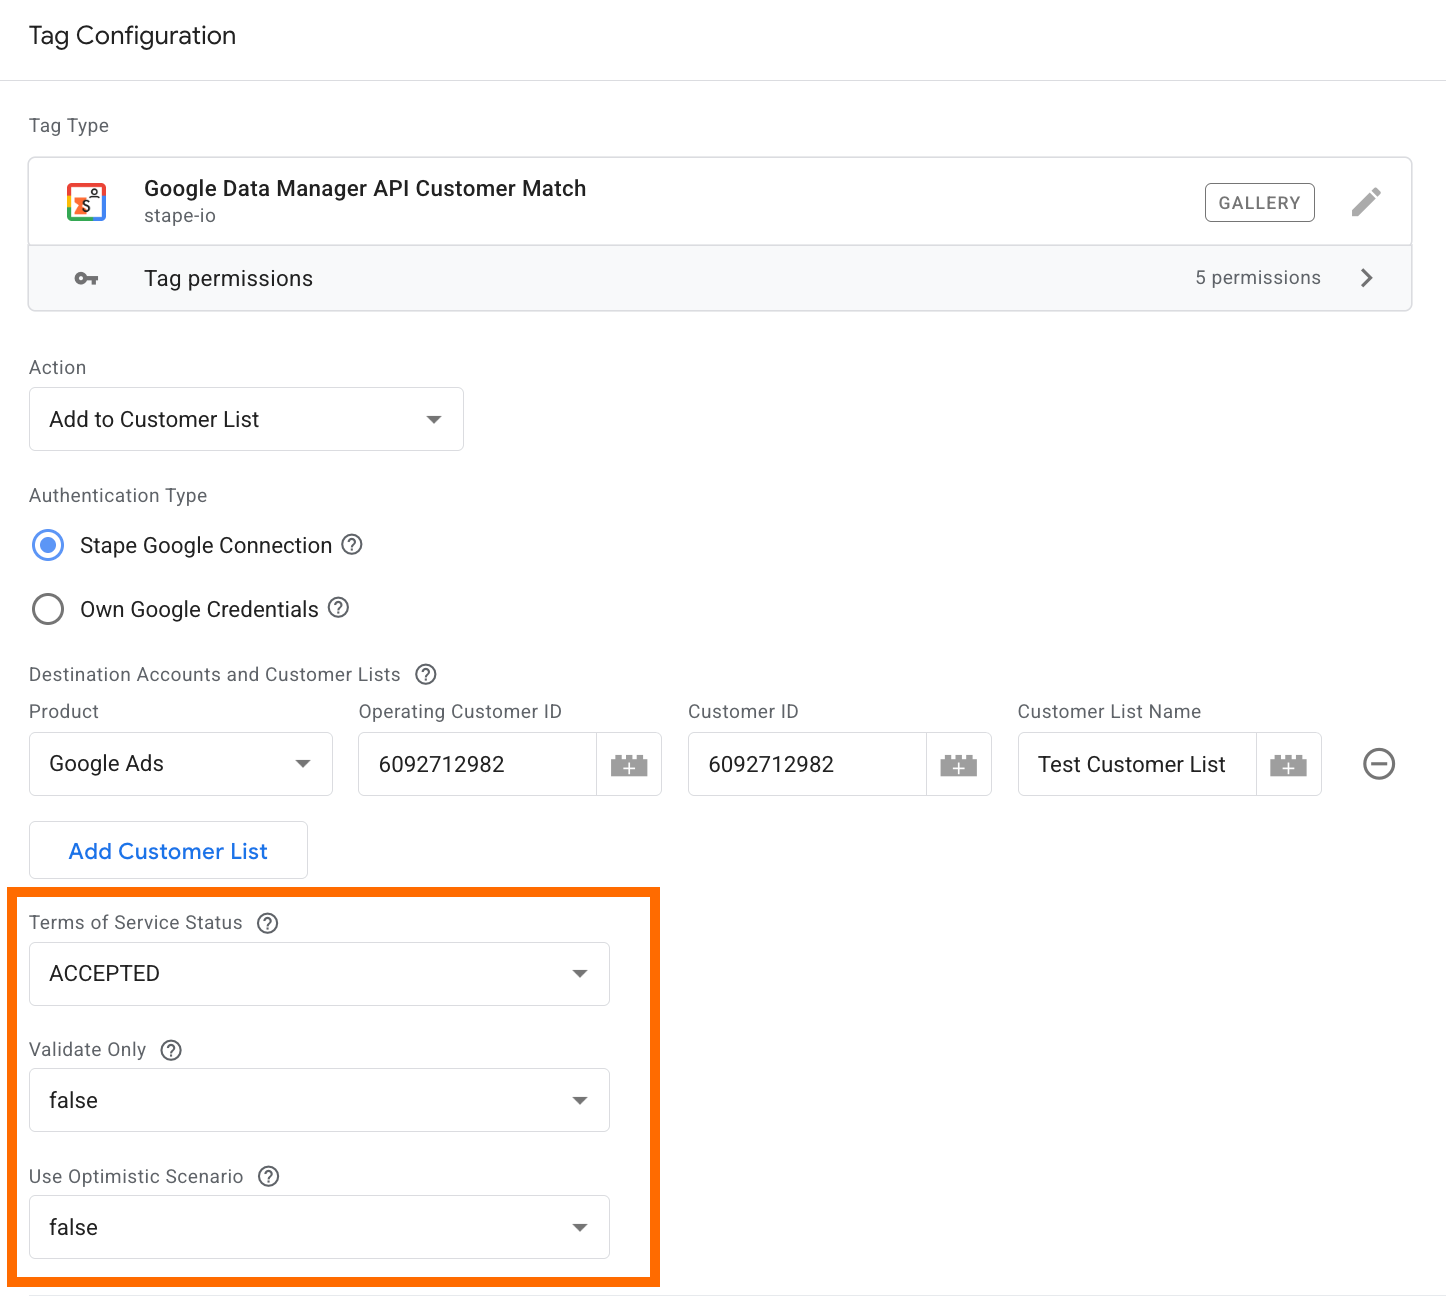
Task: Open help for Use Optimistic Scenario
Action: pos(269,1177)
